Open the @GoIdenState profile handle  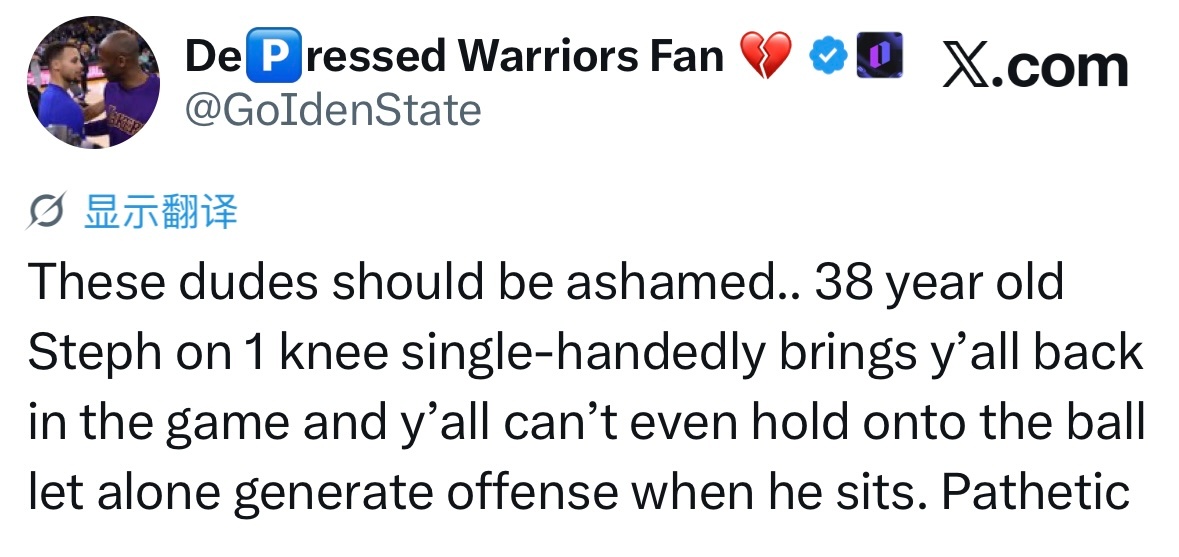click(333, 110)
